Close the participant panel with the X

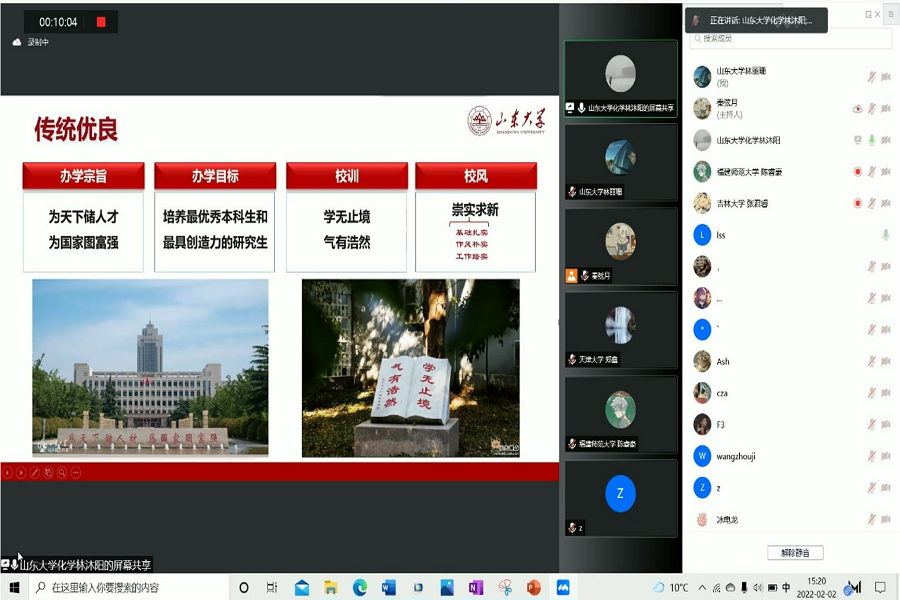tap(877, 14)
